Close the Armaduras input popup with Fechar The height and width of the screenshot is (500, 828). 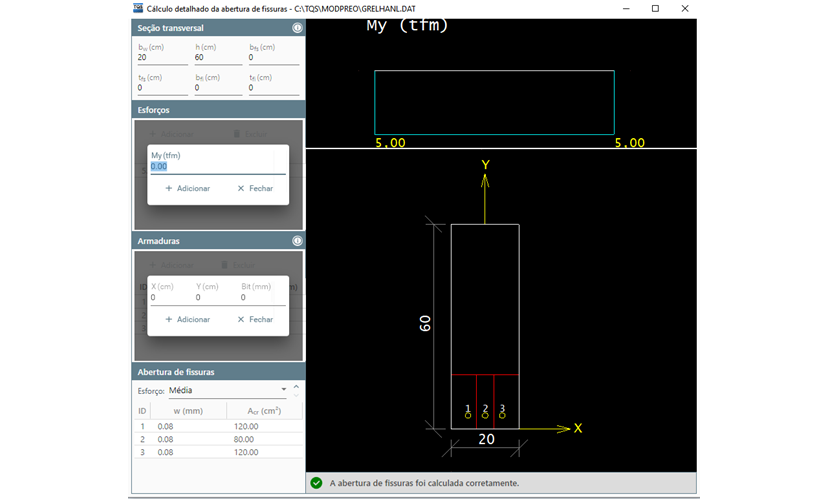[x=255, y=319]
